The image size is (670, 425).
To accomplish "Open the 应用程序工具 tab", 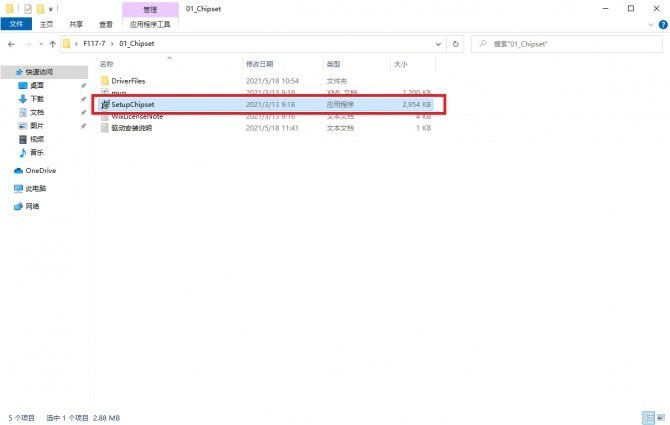I will 150,24.
